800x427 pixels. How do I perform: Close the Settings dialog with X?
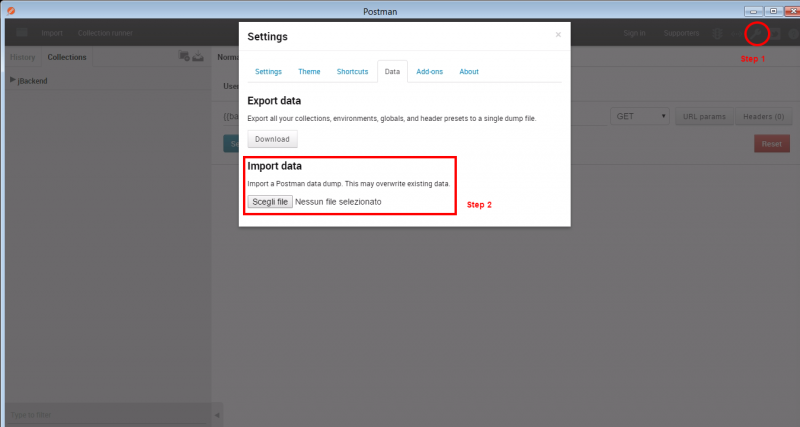(x=558, y=35)
